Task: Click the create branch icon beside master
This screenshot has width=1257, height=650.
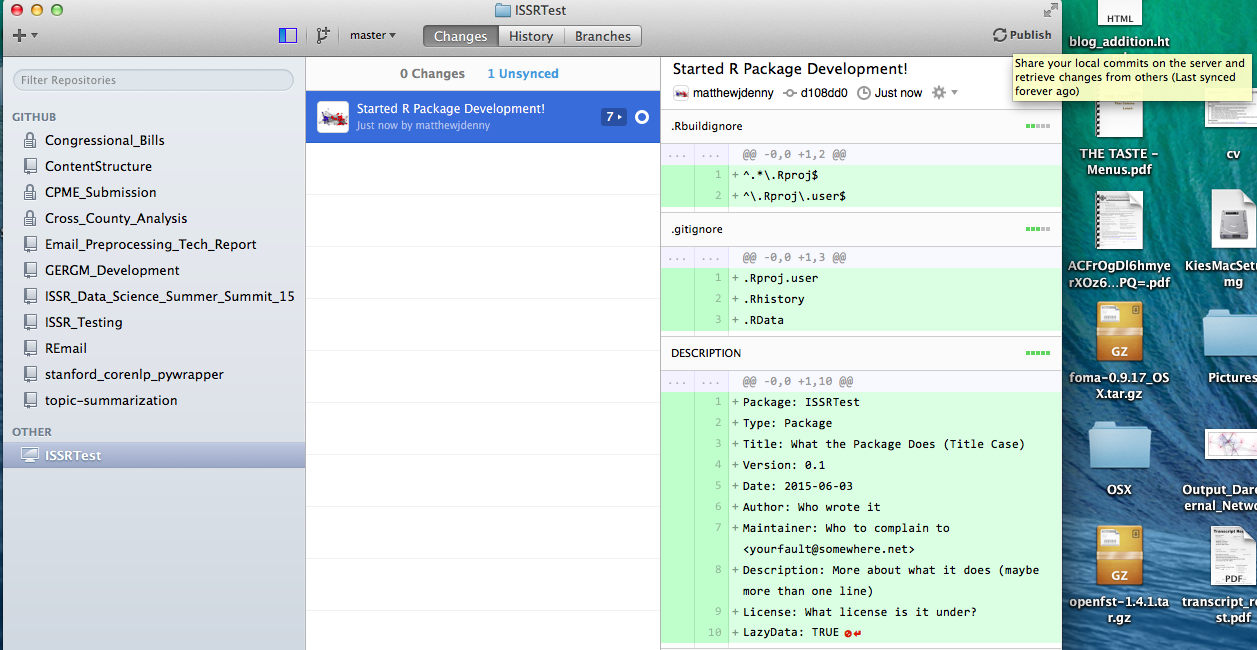Action: (x=322, y=36)
